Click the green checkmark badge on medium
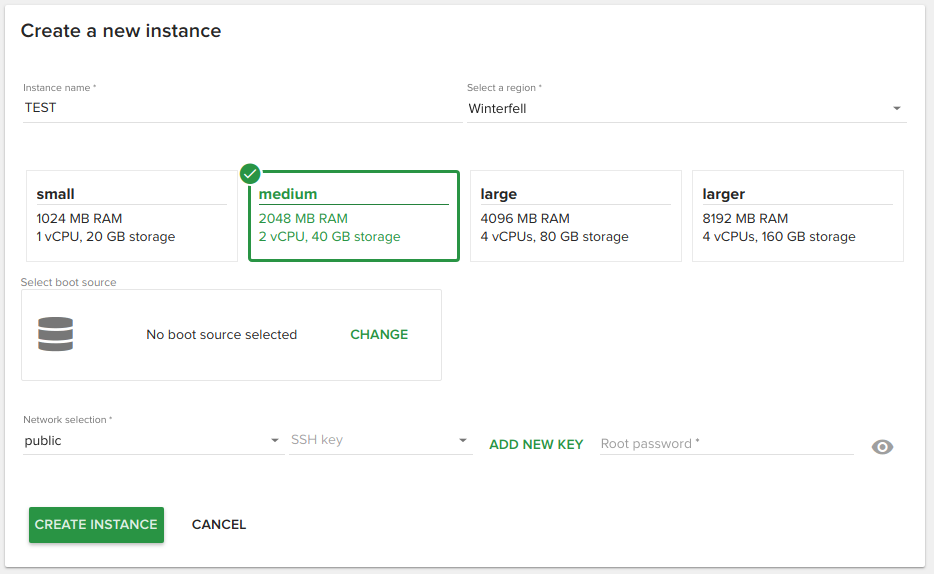The width and height of the screenshot is (934, 574). coord(250,174)
